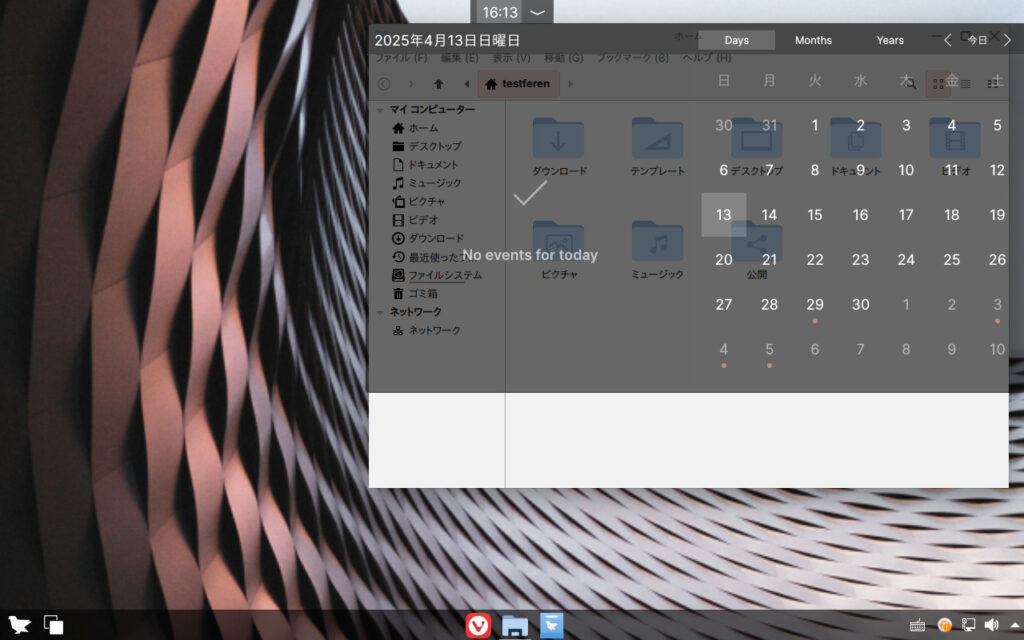The image size is (1024, 640).
Task: Open the Feren bird application menu
Action: (x=19, y=625)
